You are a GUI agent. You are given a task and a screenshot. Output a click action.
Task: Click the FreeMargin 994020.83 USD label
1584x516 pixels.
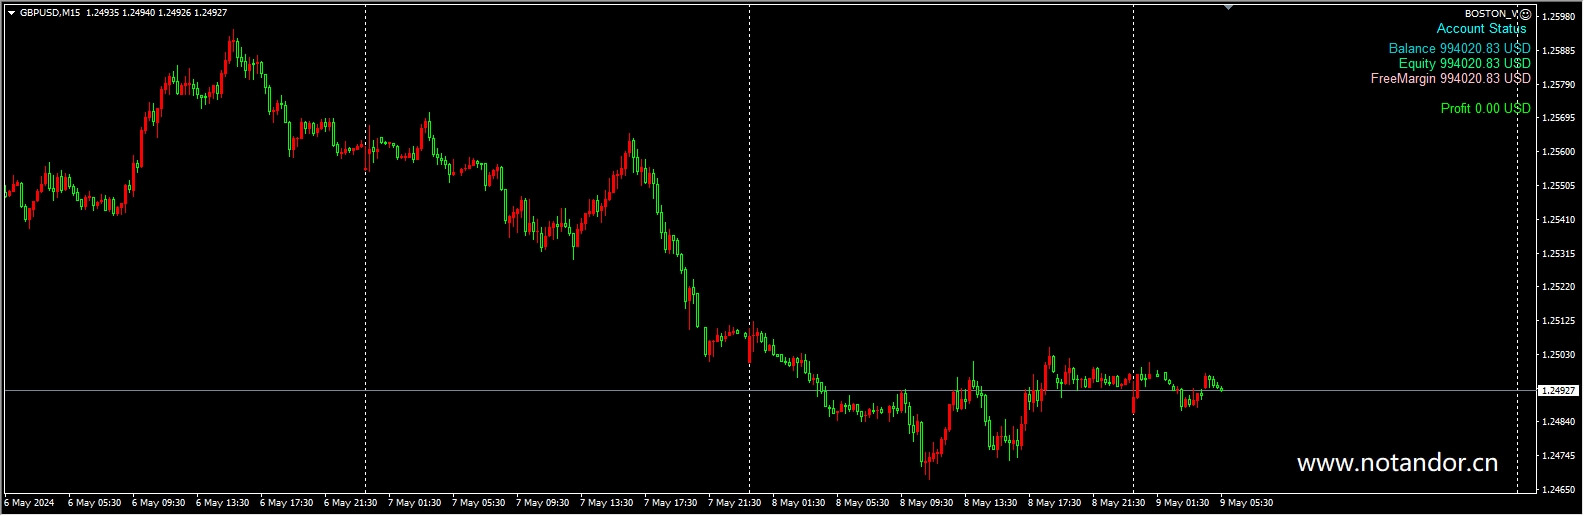(x=1450, y=78)
